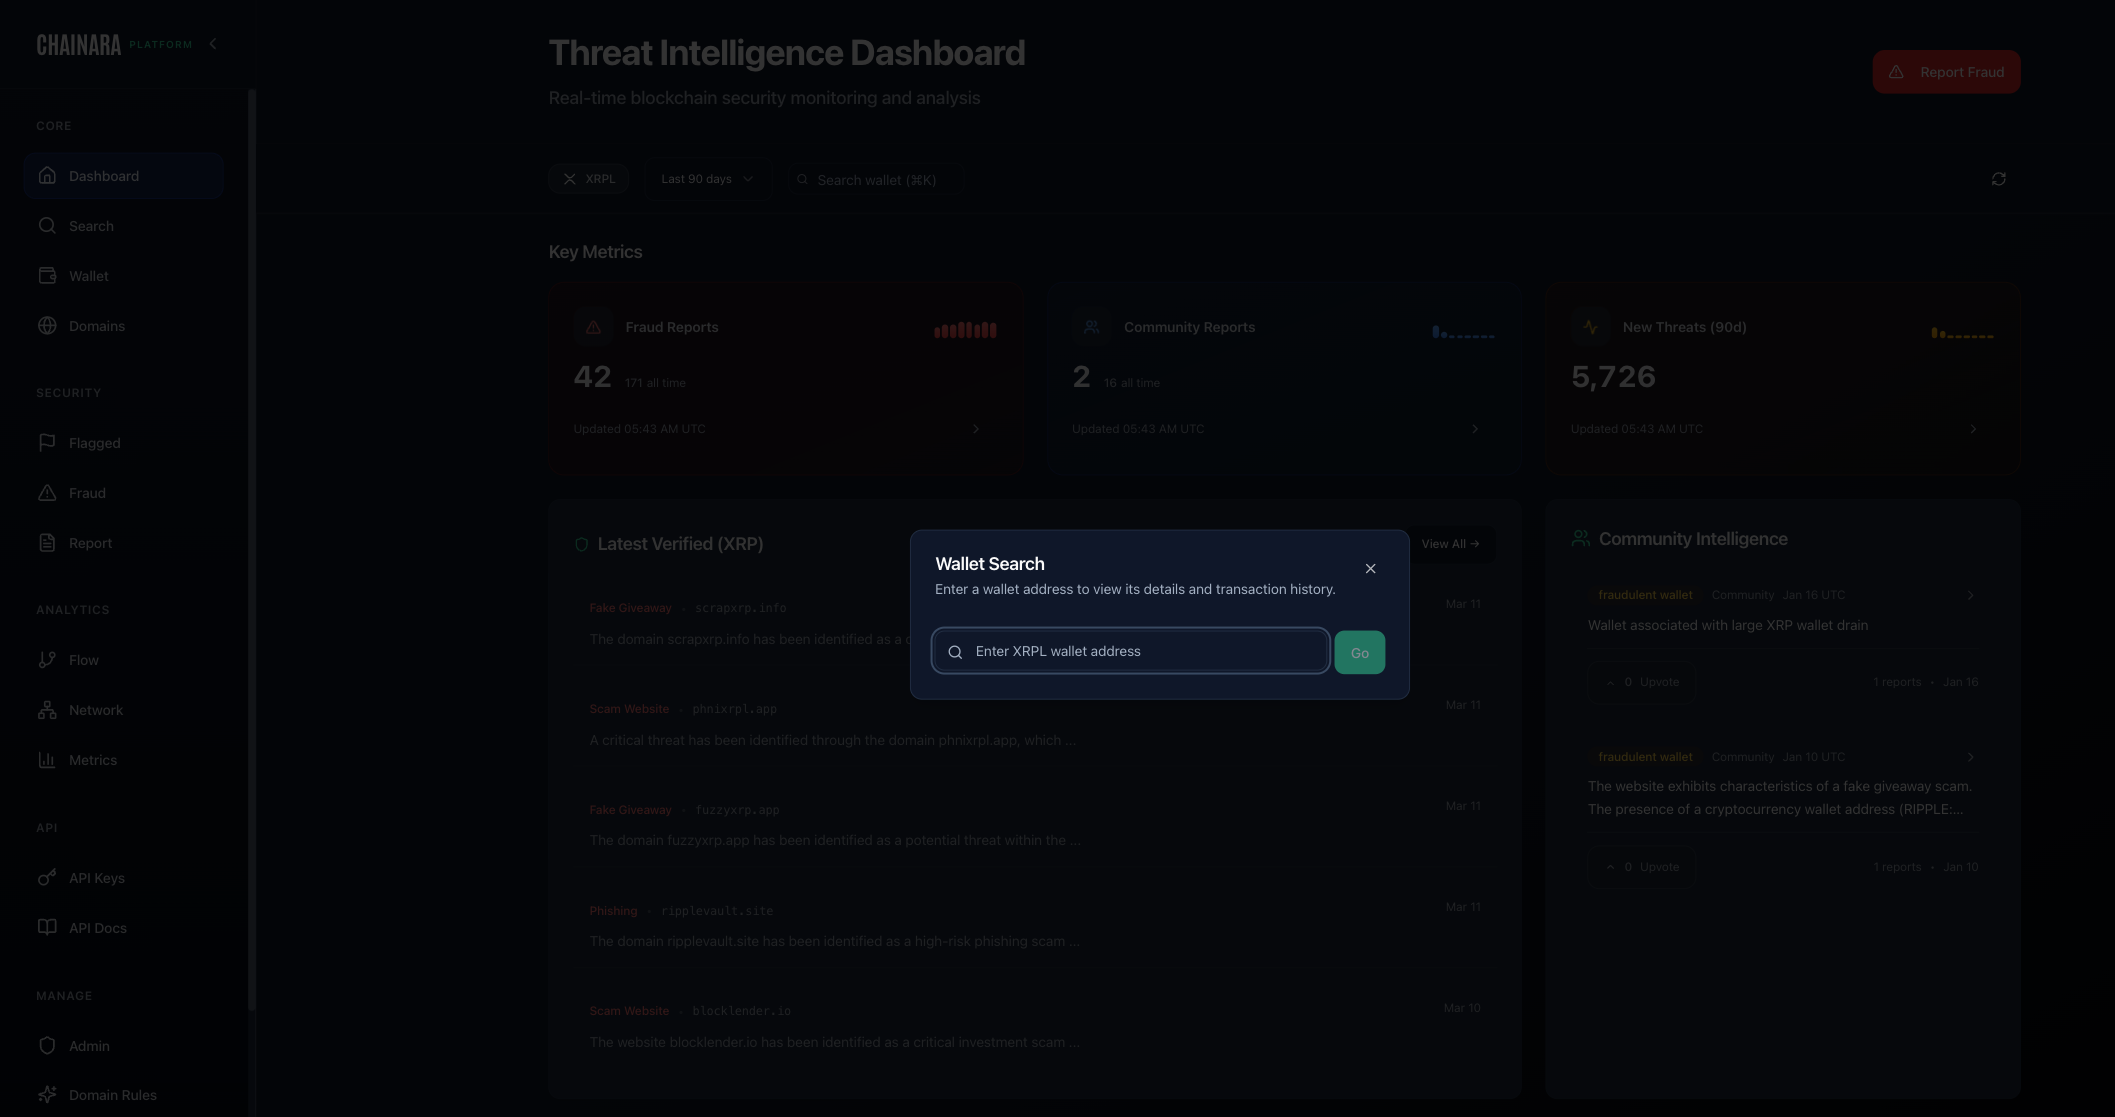This screenshot has width=2115, height=1117.
Task: Open Search via its sidebar magnifier icon
Action: tap(47, 225)
